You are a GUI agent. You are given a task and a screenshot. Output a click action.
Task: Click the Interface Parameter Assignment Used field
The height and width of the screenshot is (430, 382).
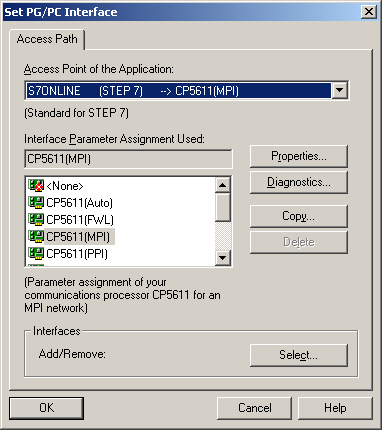[128, 159]
